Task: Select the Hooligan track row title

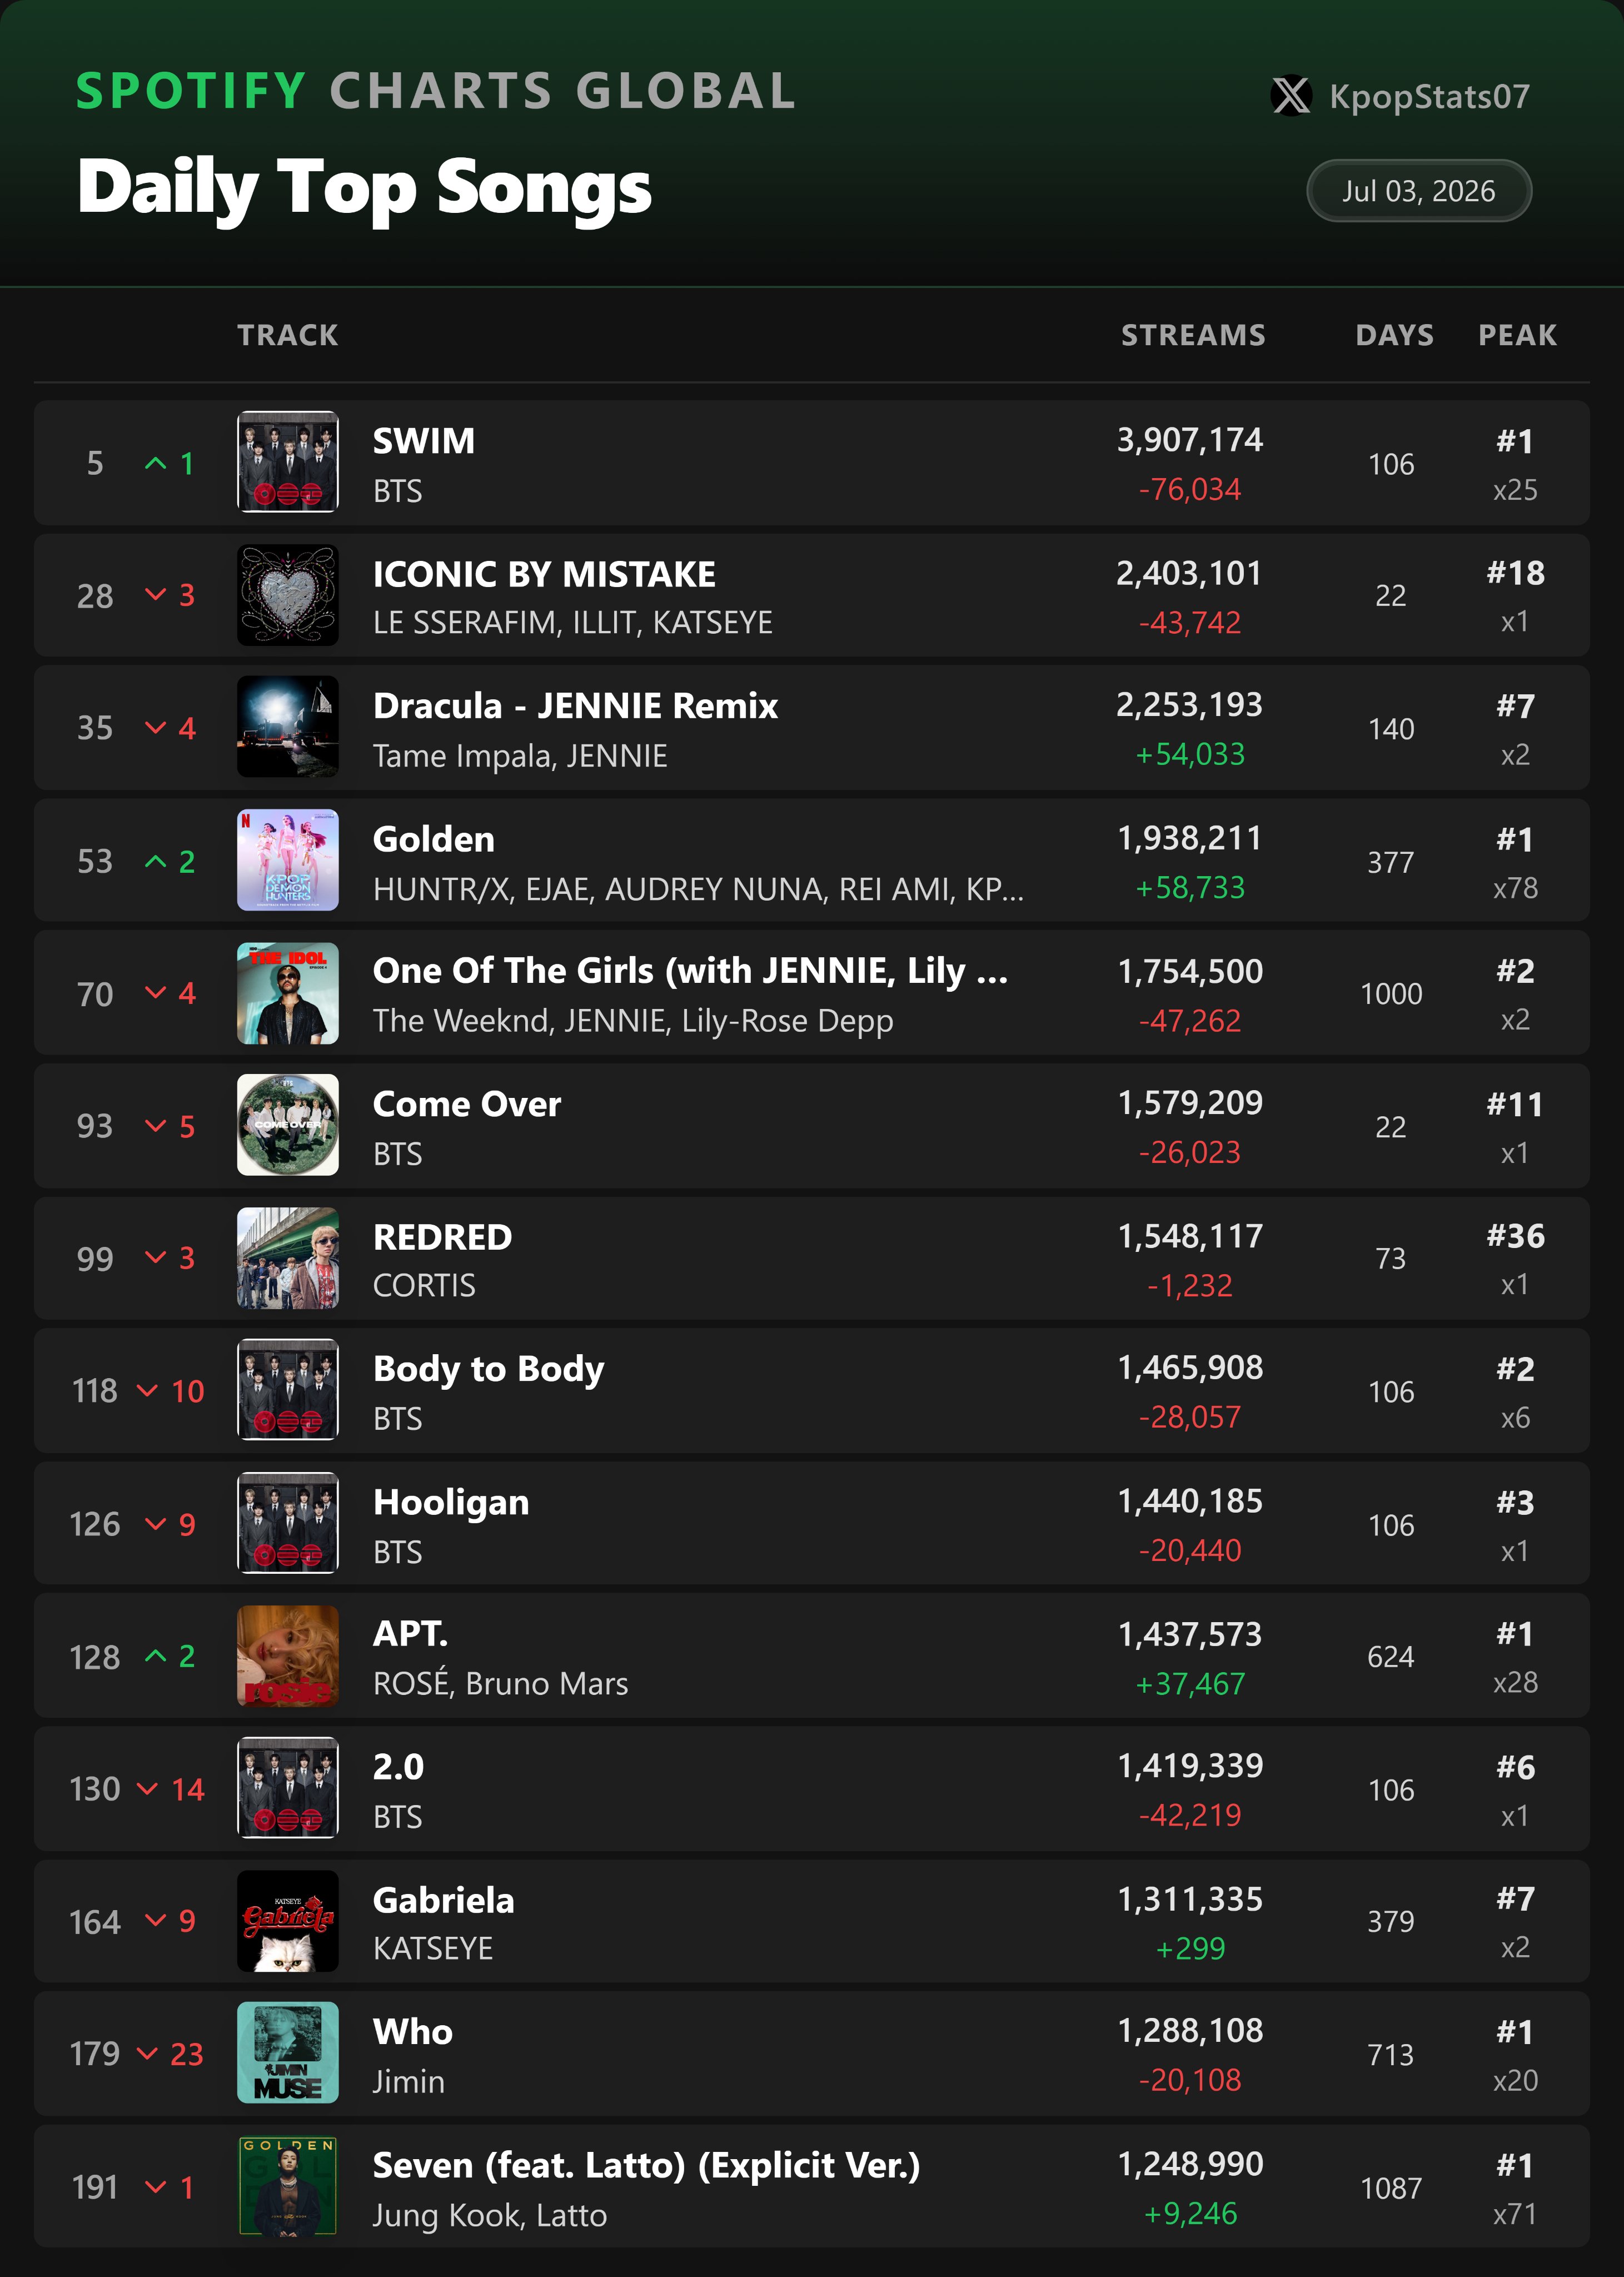Action: coord(451,1503)
